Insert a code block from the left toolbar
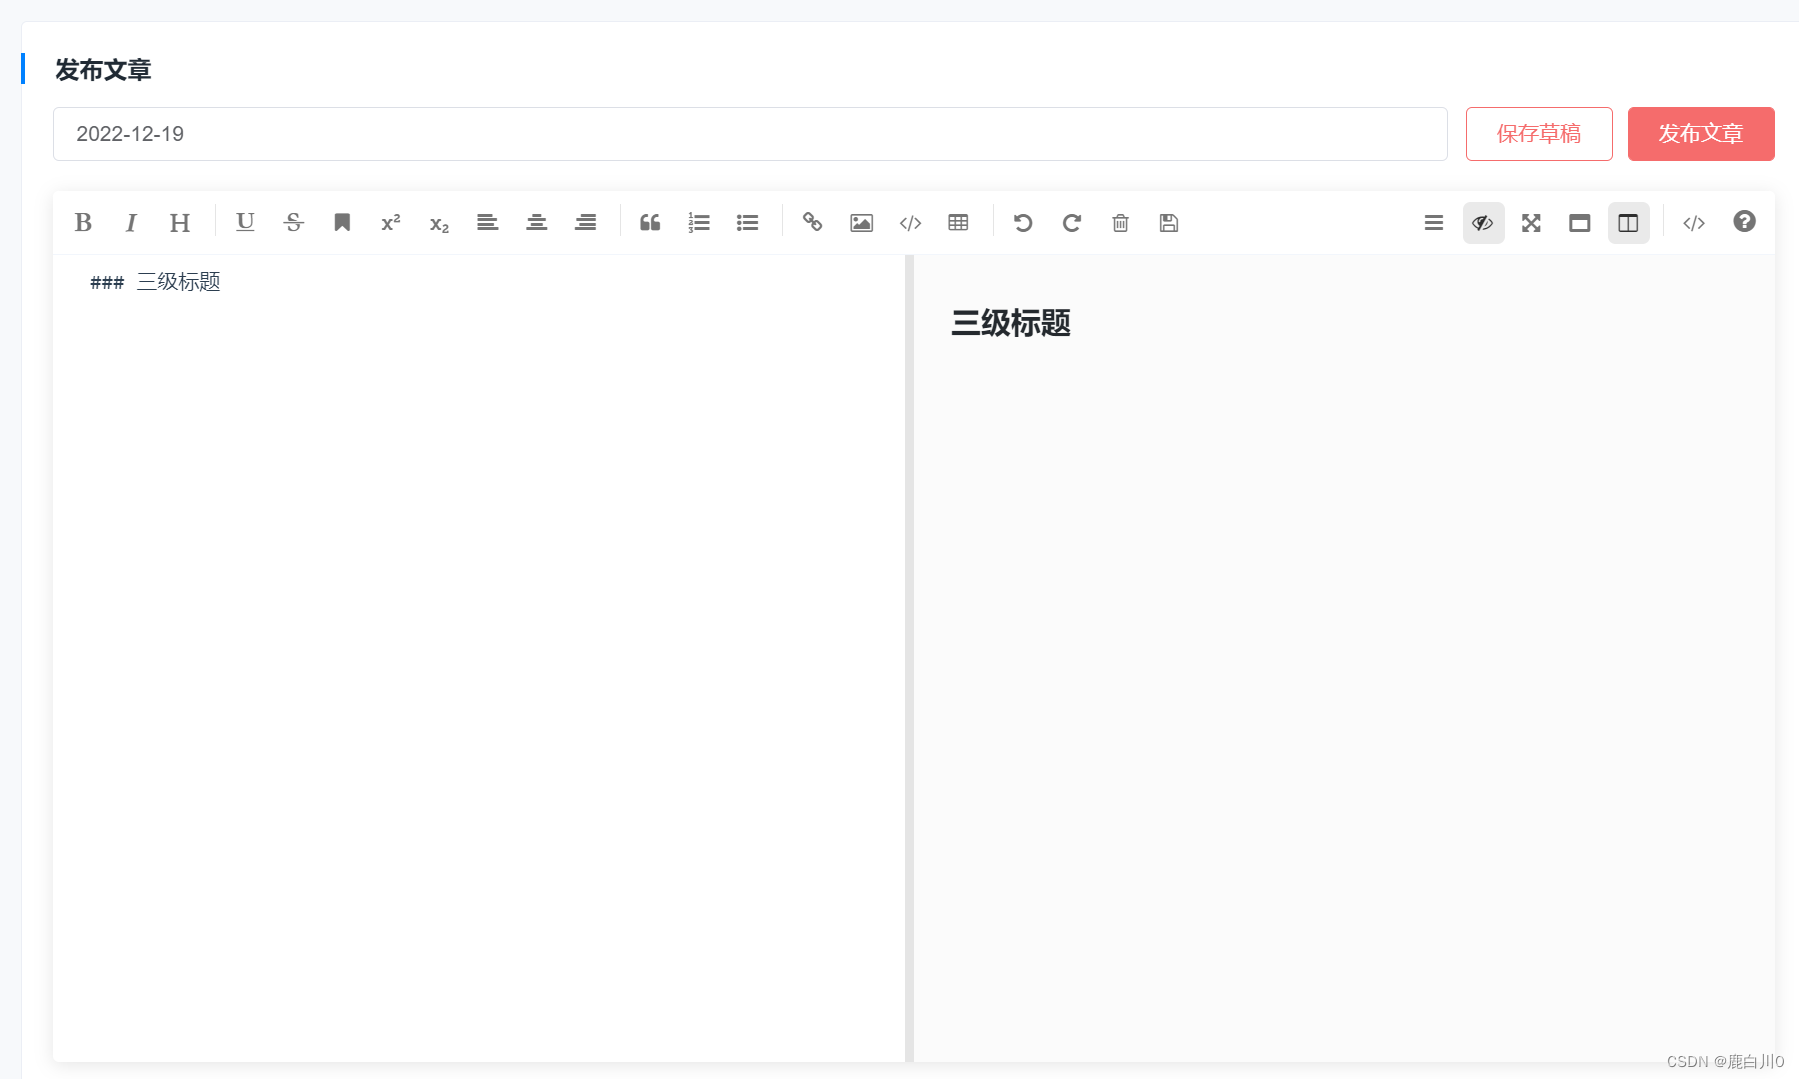 pyautogui.click(x=910, y=222)
